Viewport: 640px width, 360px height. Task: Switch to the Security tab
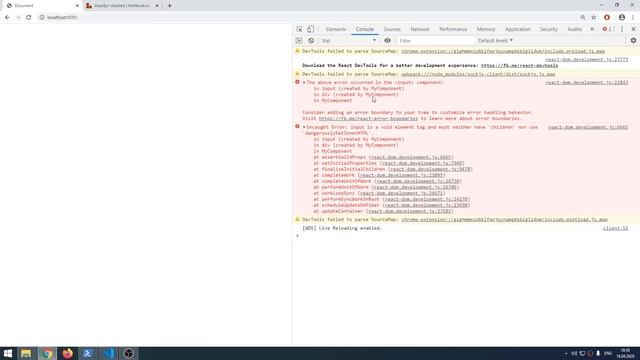click(x=549, y=29)
